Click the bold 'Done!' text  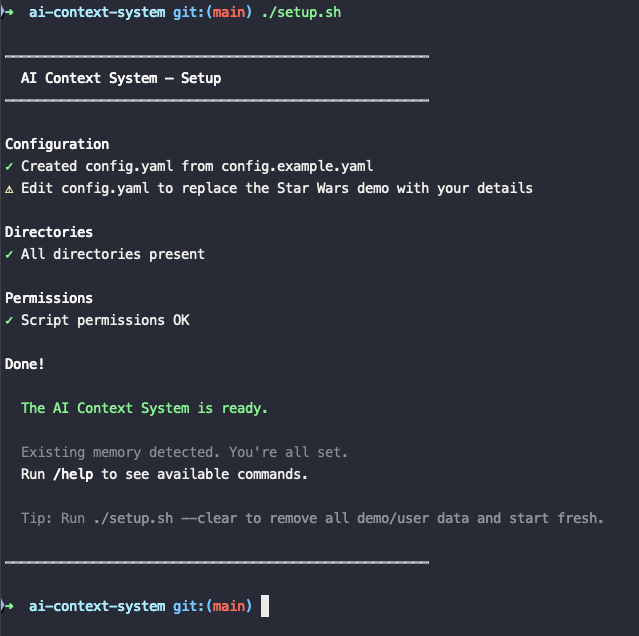pyautogui.click(x=25, y=364)
